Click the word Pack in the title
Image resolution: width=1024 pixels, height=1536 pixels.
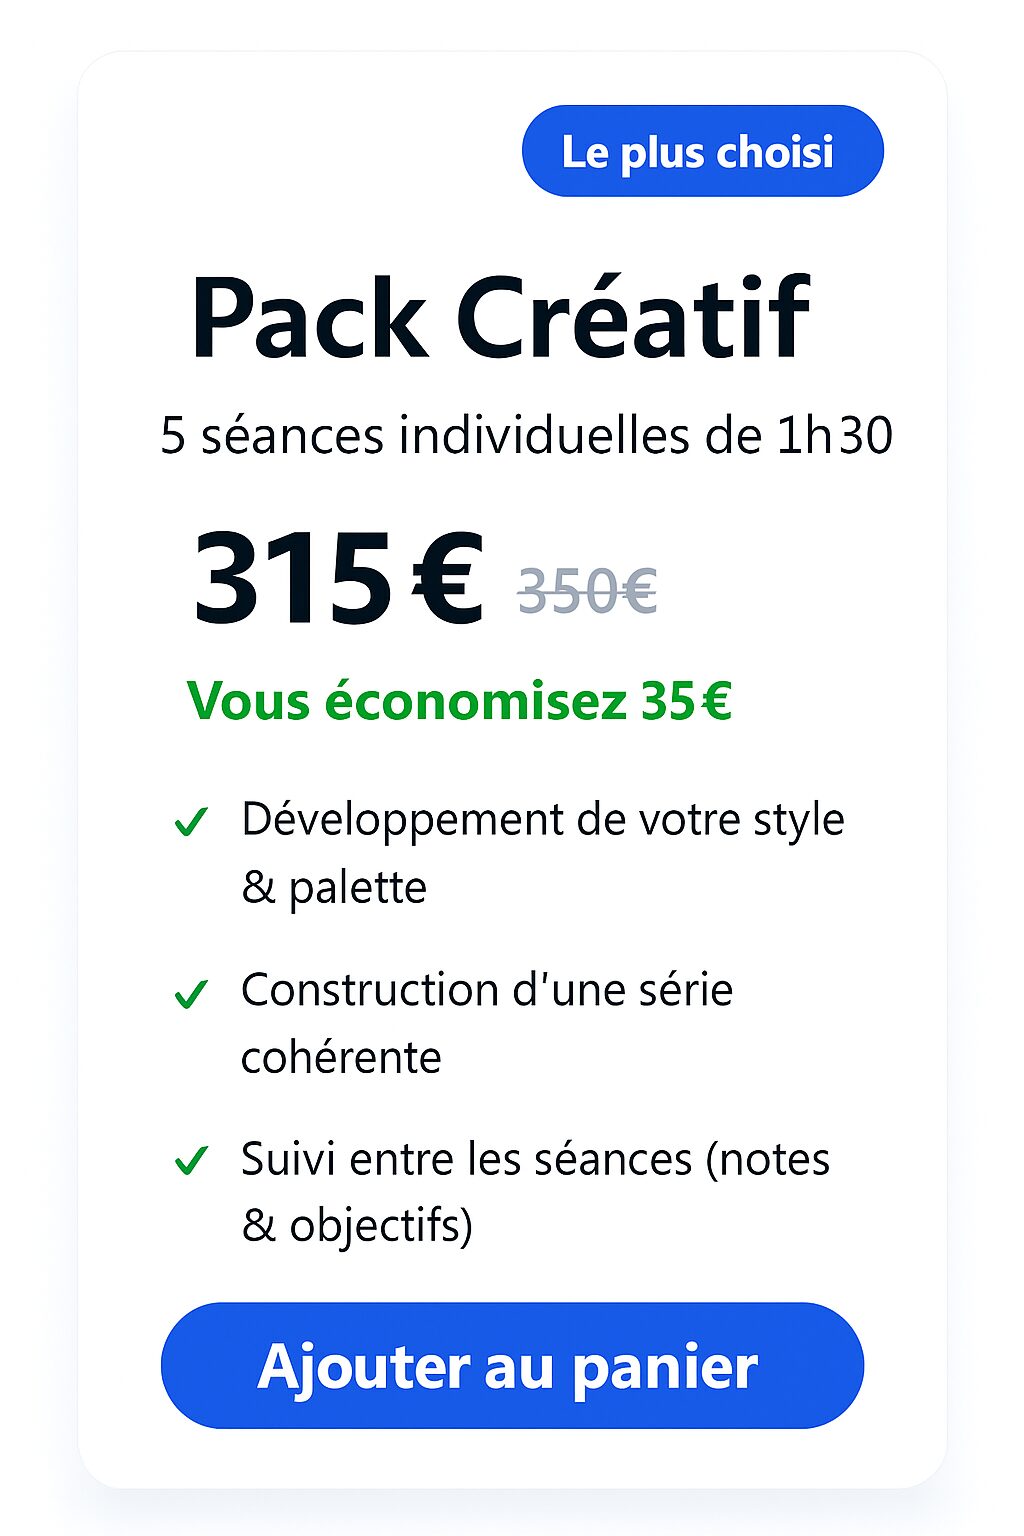click(308, 319)
